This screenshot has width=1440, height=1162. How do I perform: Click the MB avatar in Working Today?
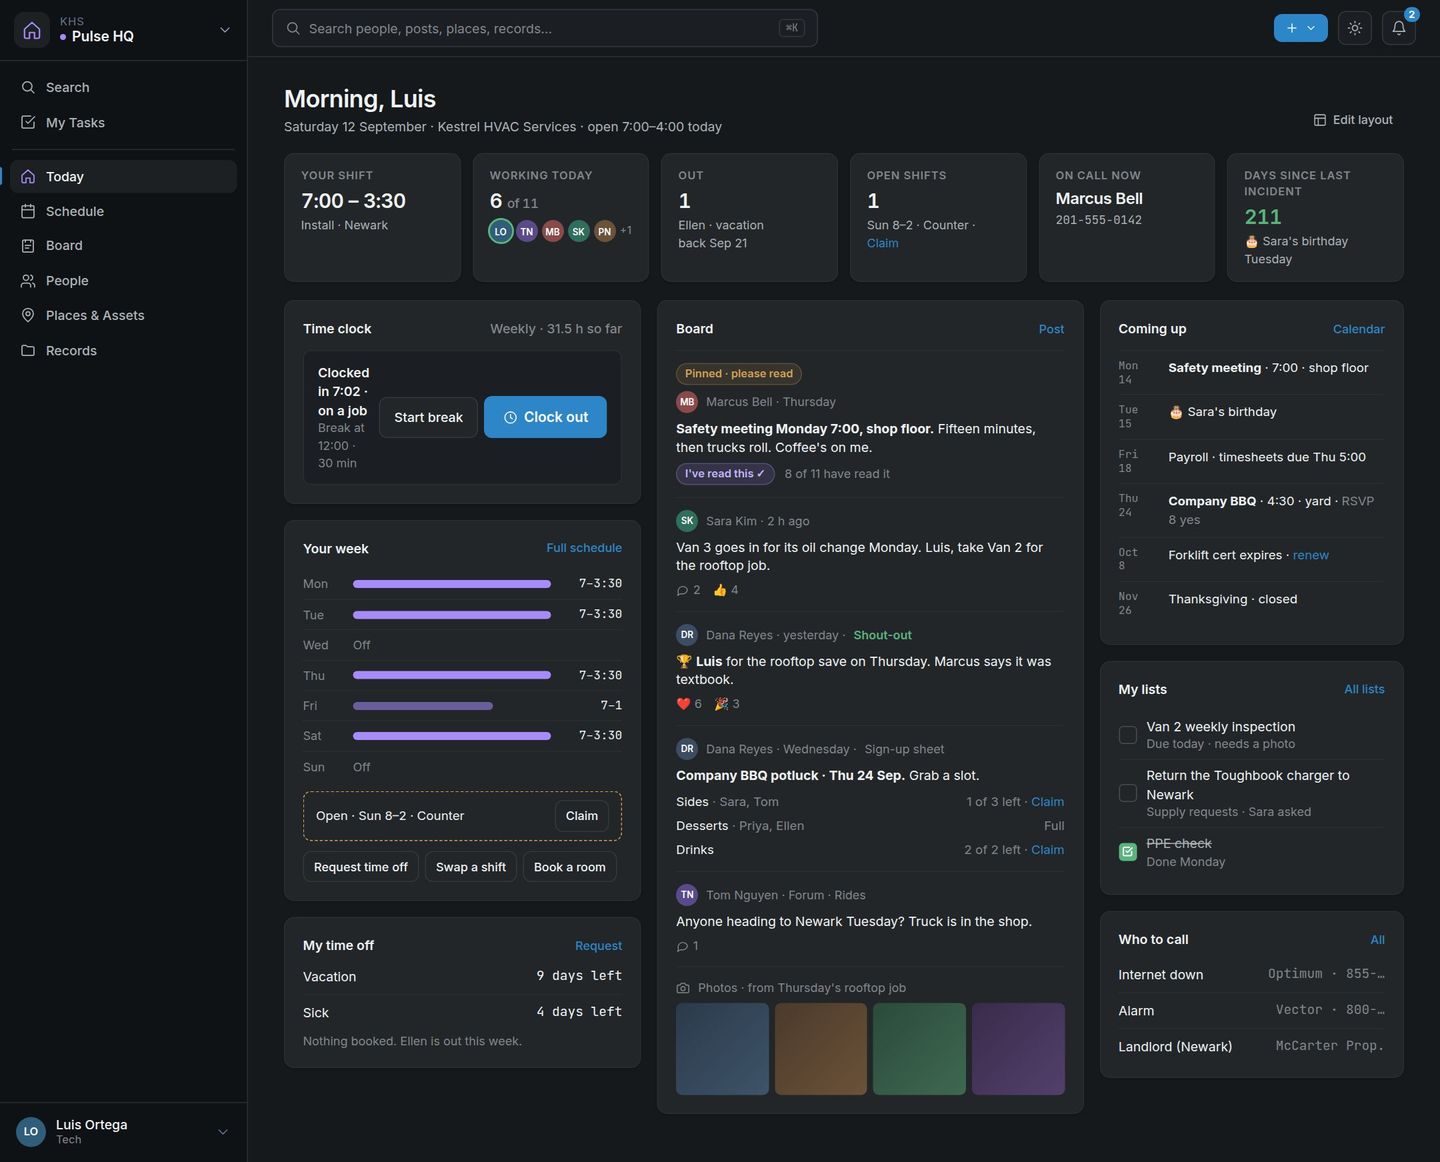pos(553,231)
